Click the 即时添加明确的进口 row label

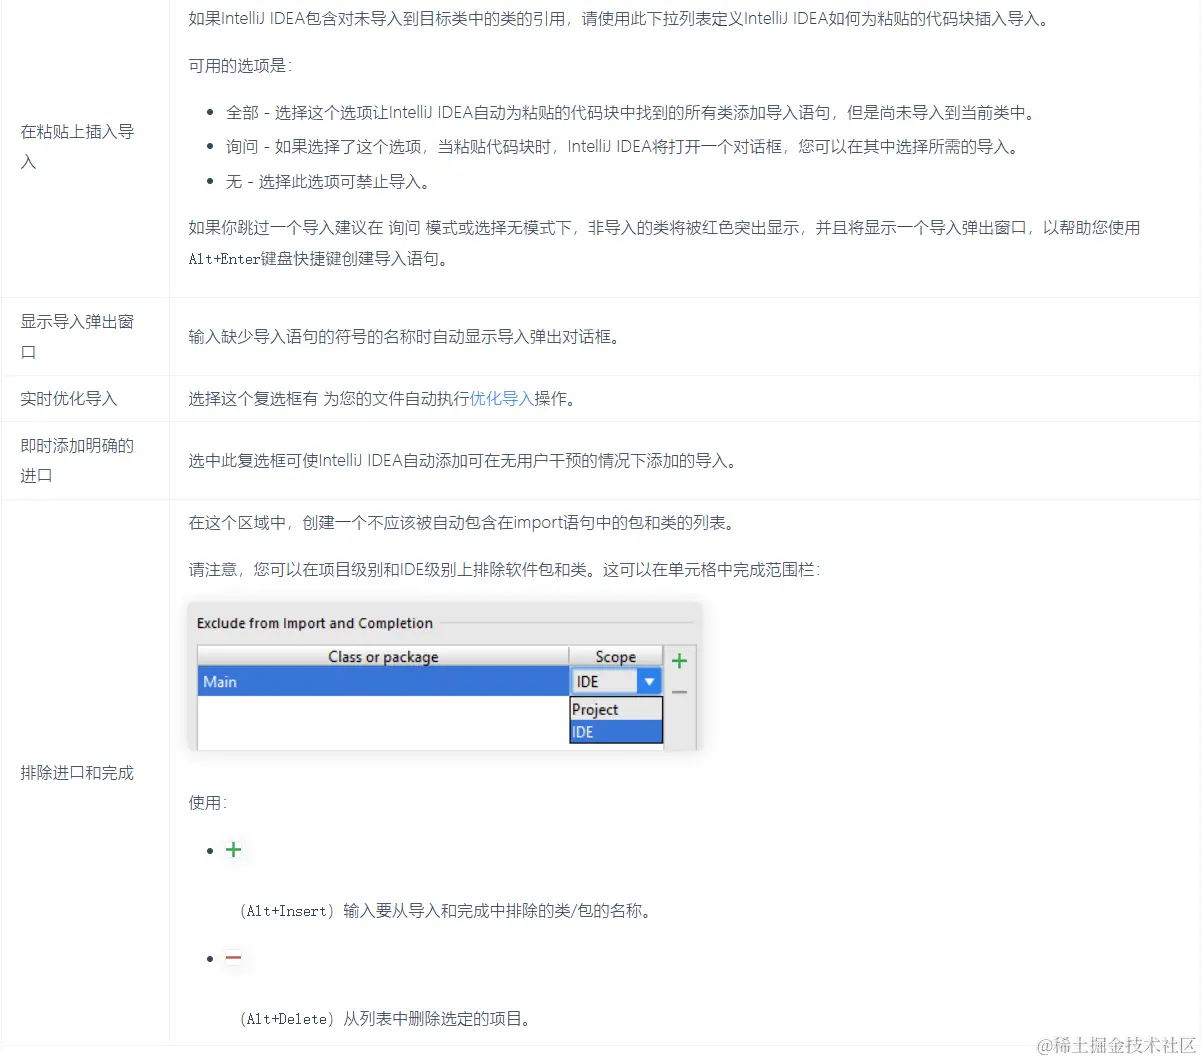[x=78, y=460]
